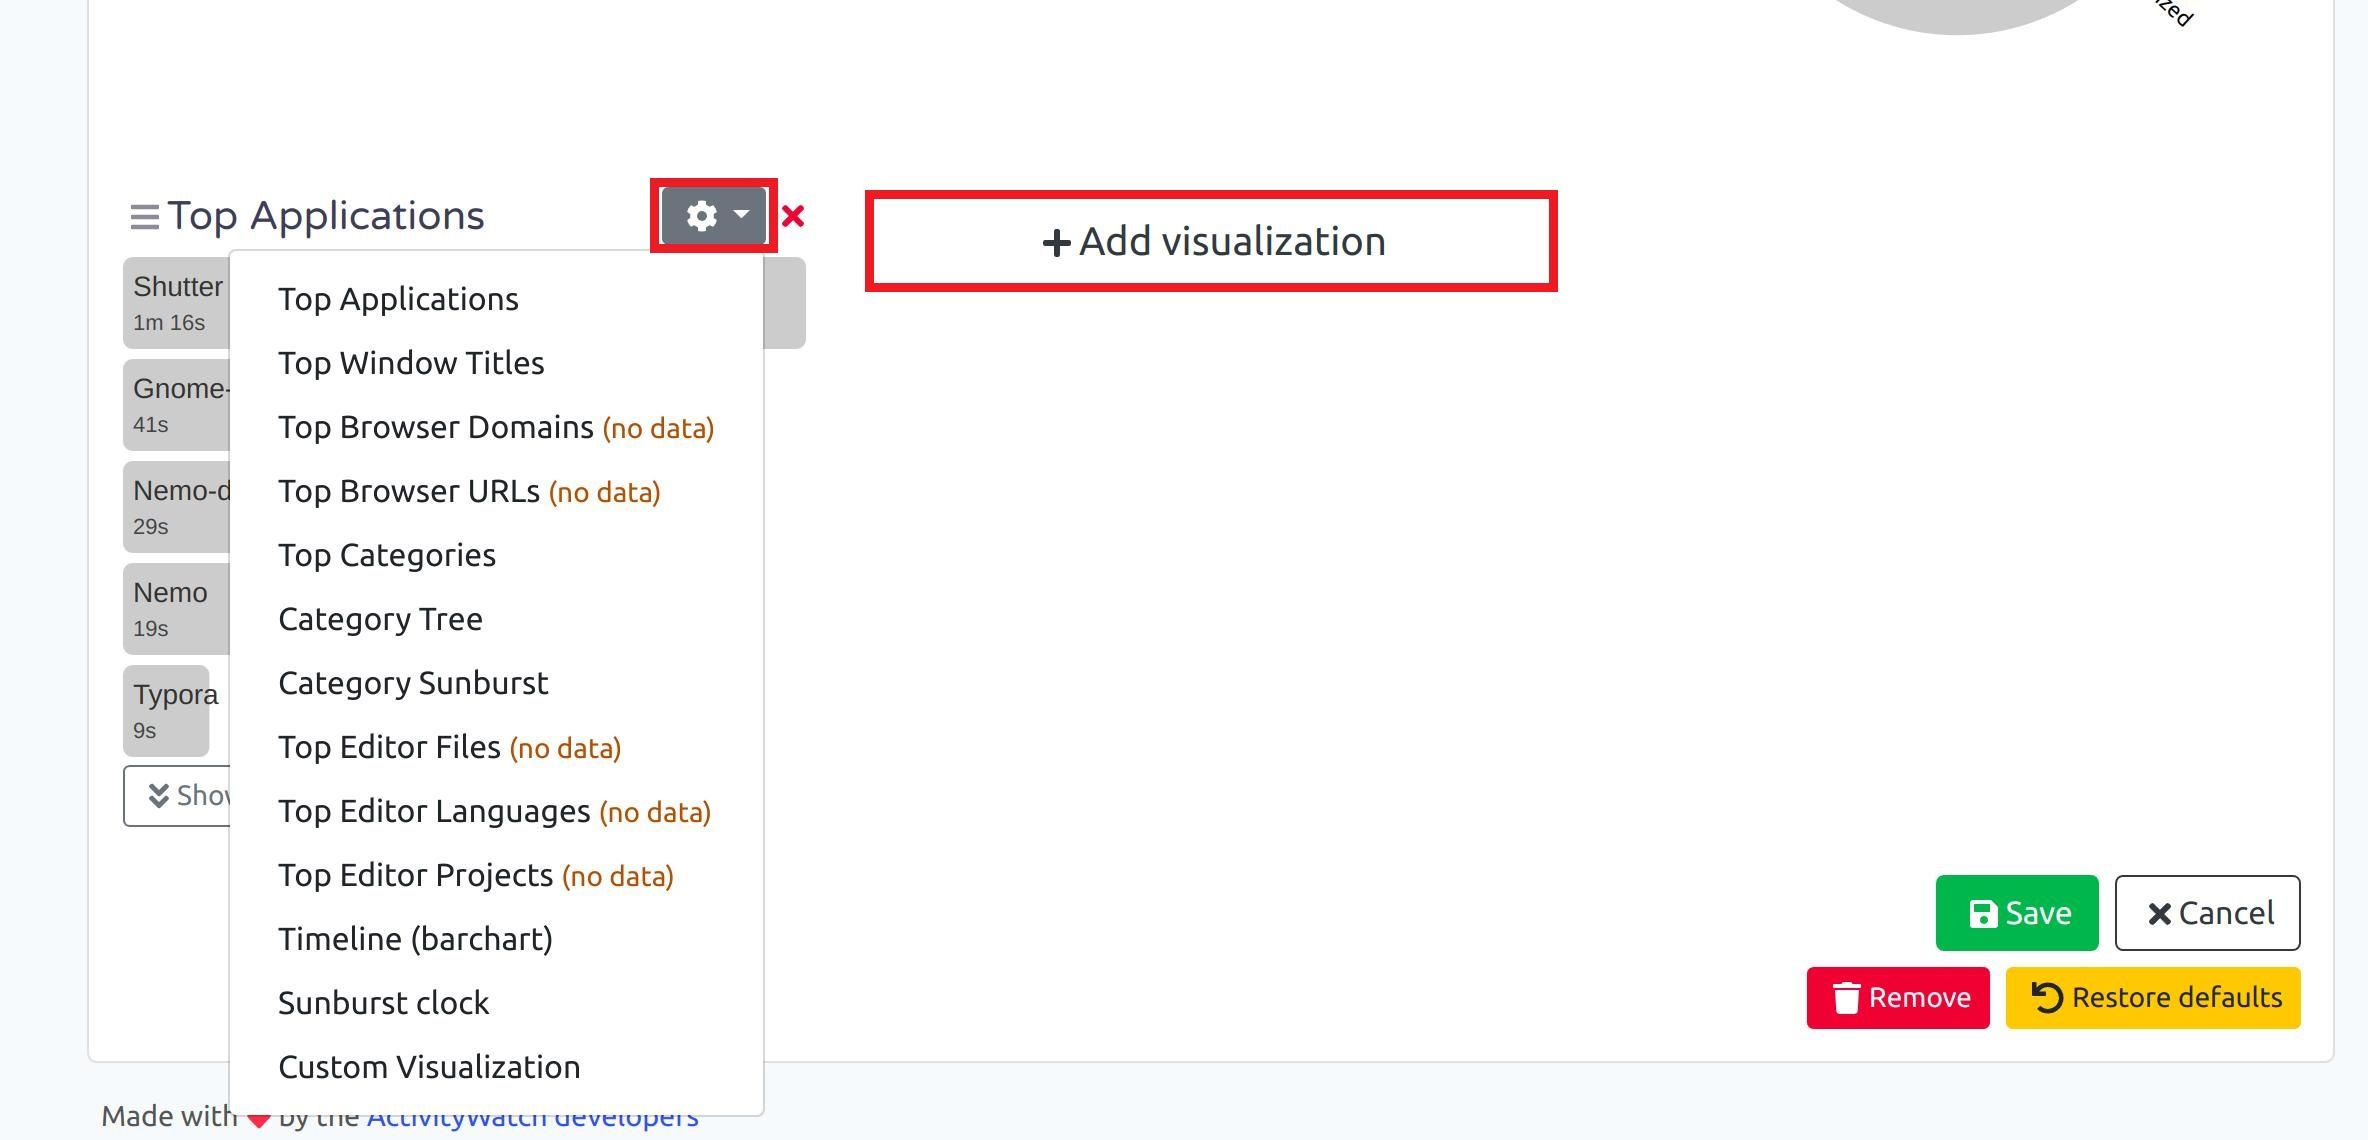2368x1140 pixels.
Task: Click the Add visualization button
Action: point(1211,242)
